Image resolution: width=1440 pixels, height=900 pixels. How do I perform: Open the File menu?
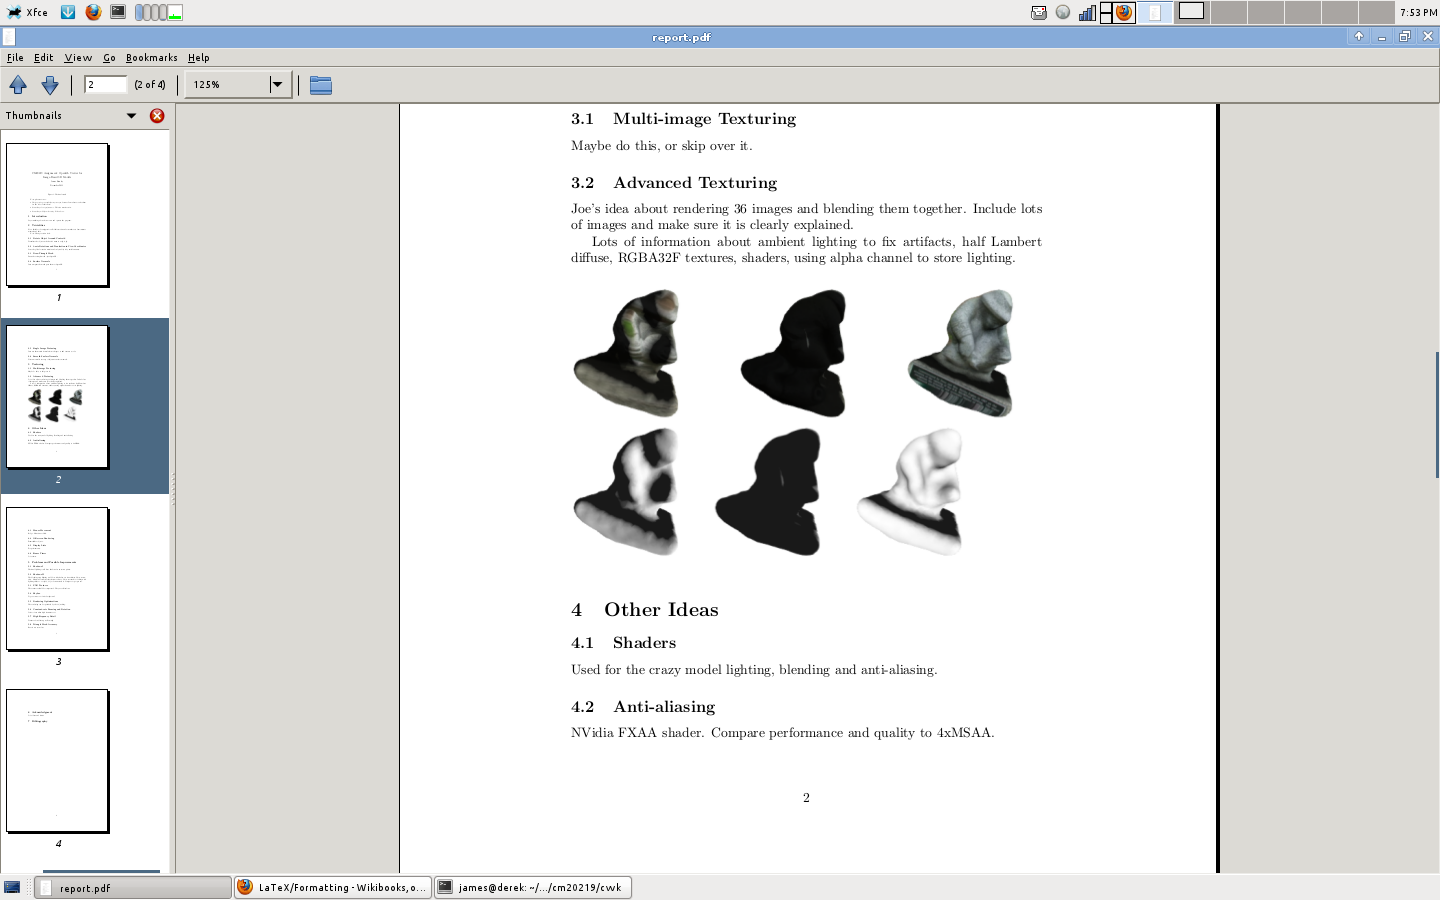pyautogui.click(x=15, y=58)
